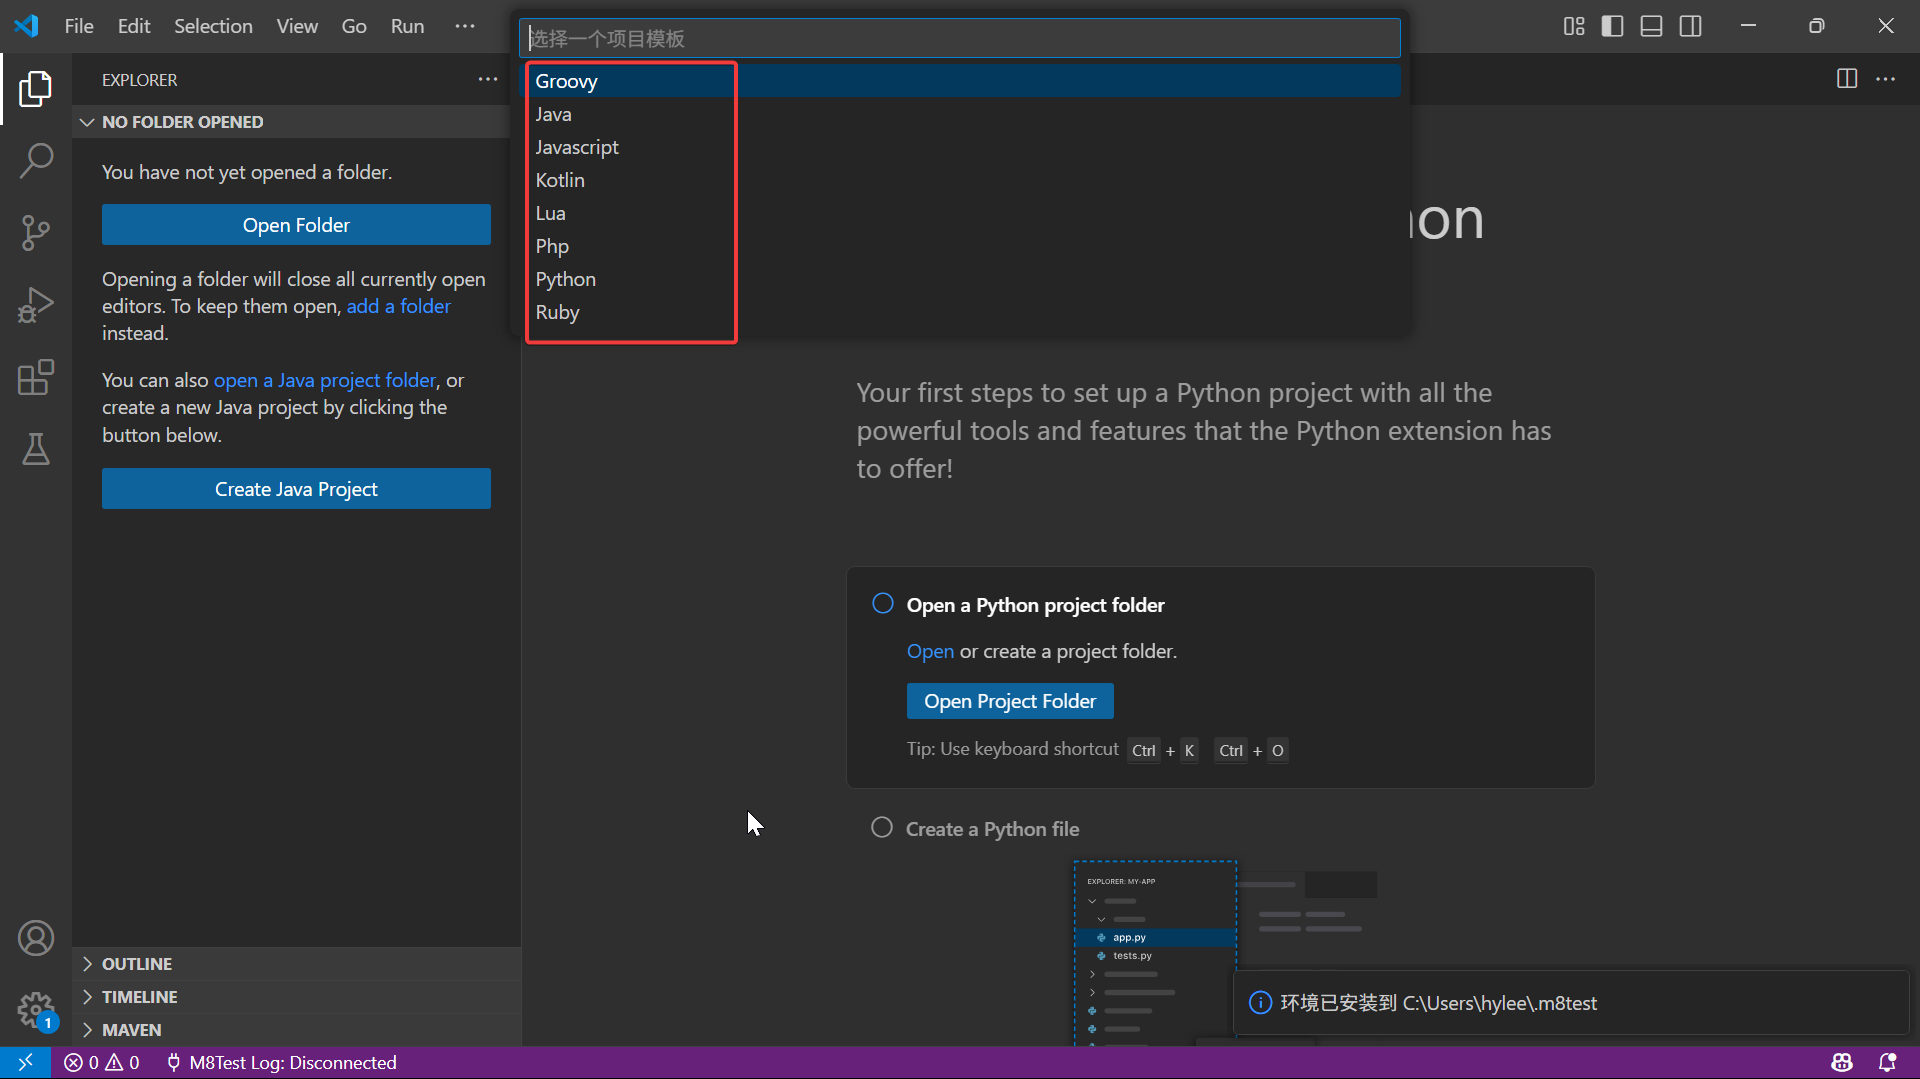The height and width of the screenshot is (1079, 1920).
Task: Open the notifications bell in the status bar
Action: tap(1887, 1062)
